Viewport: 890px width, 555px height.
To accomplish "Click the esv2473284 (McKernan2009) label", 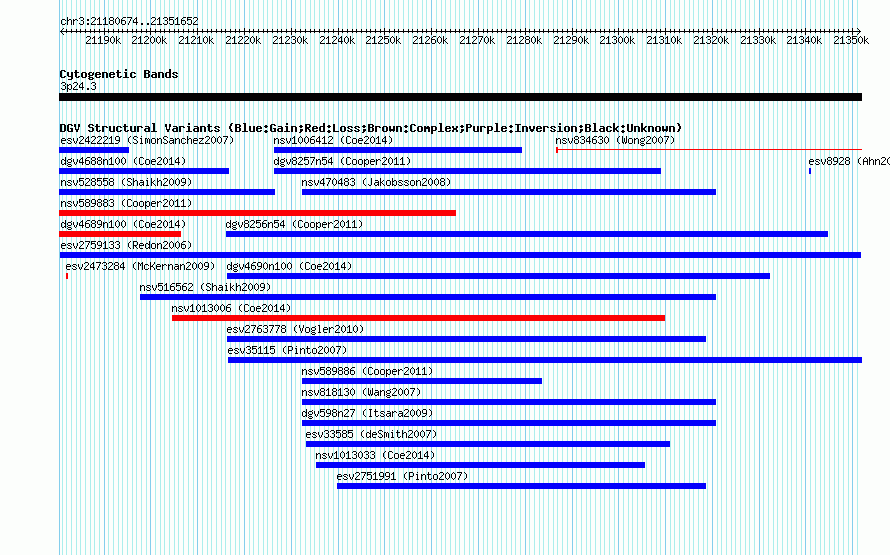I will (140, 266).
